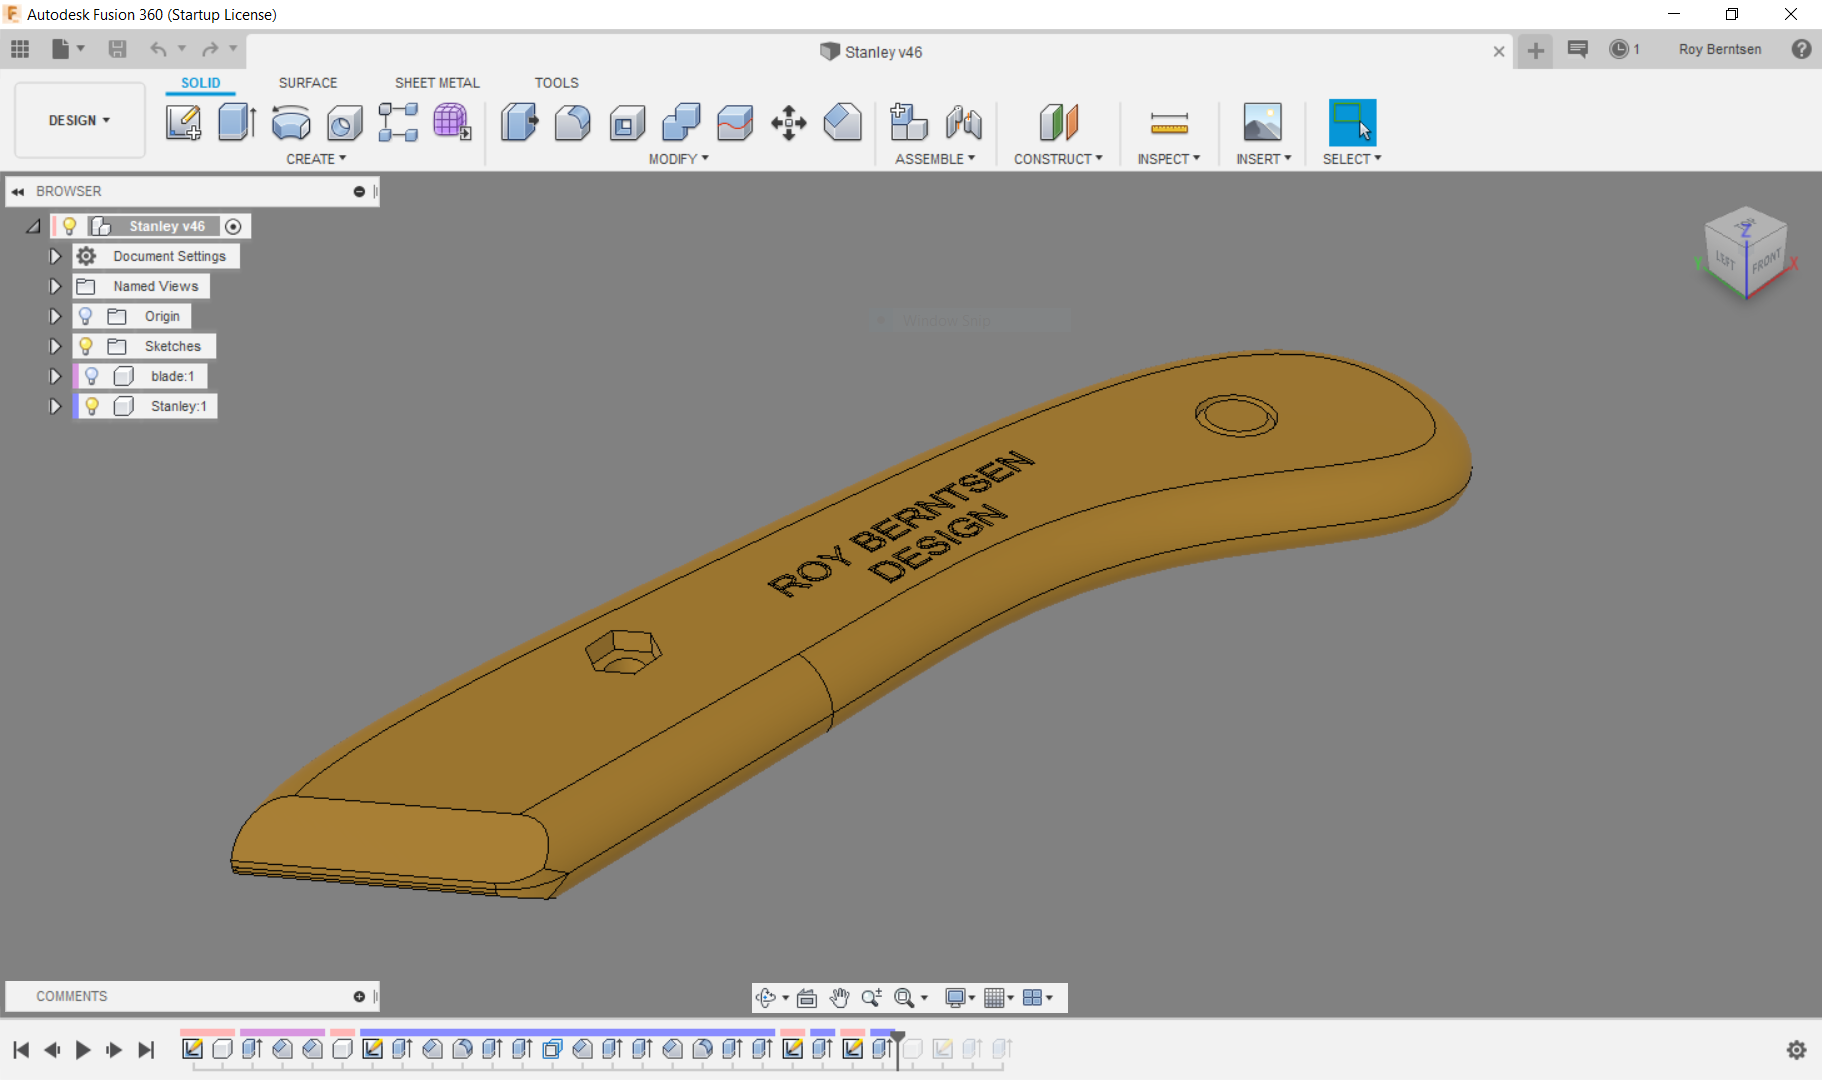Select the Extrude tool in Create
The height and width of the screenshot is (1080, 1822).
[x=237, y=122]
